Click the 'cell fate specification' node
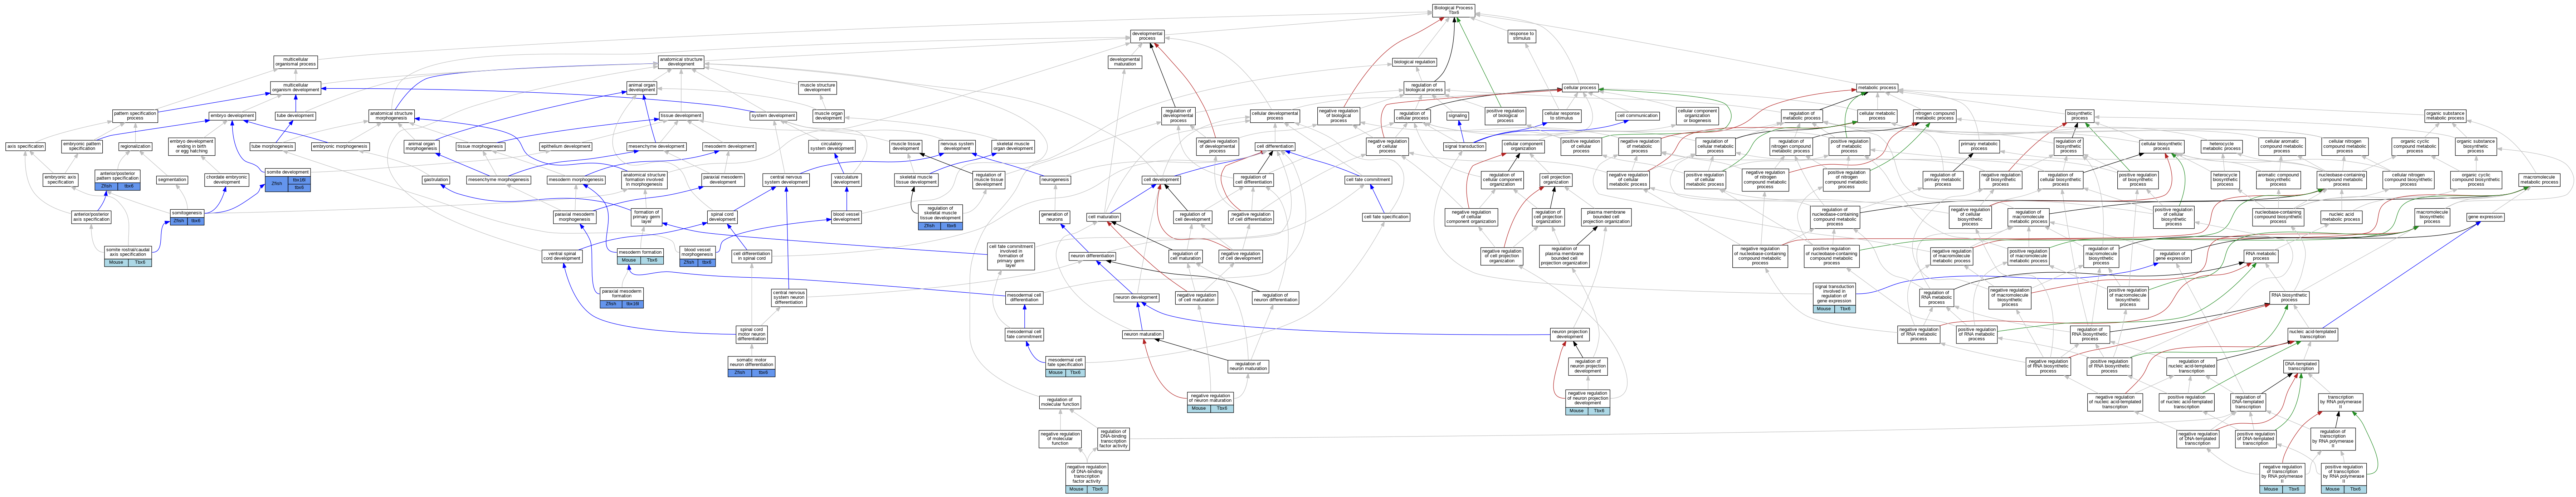This screenshot has height=497, width=2576. coord(1386,217)
